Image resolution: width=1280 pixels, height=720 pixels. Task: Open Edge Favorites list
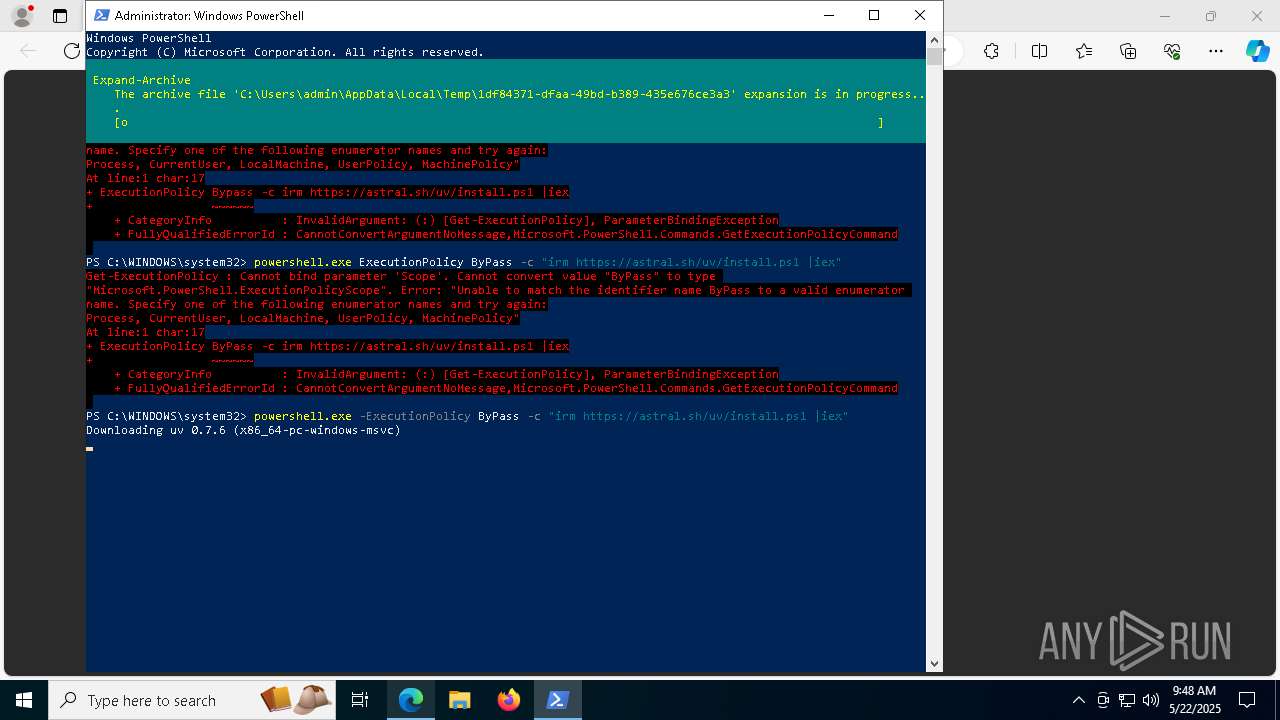1084,51
